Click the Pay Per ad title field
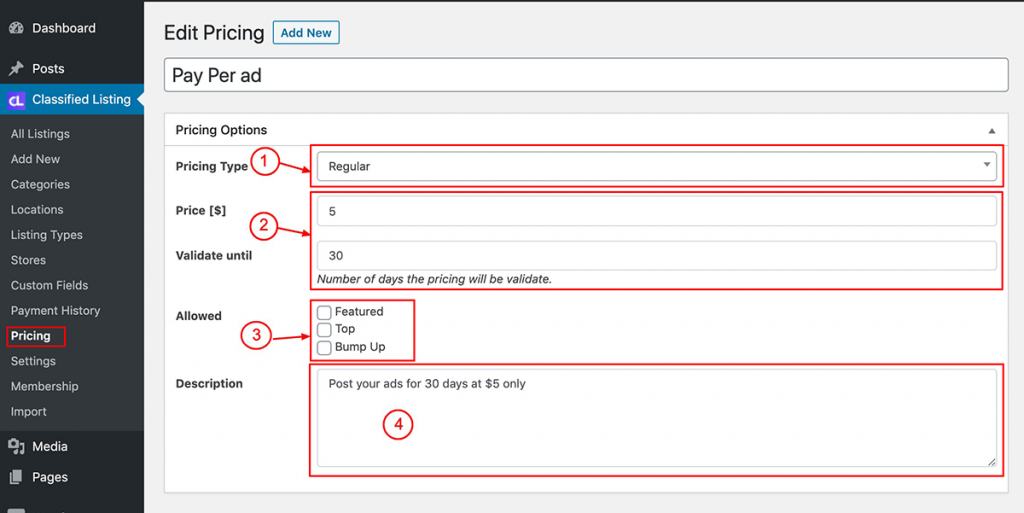 pos(586,75)
